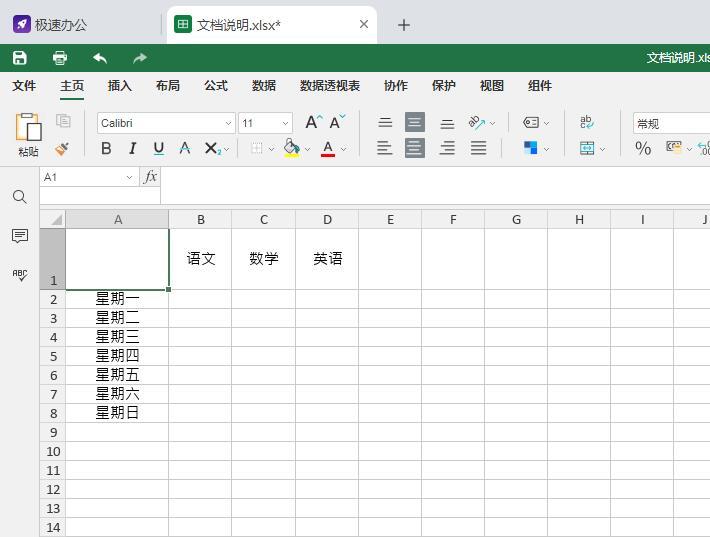Decrease font size with small A icon
The height and width of the screenshot is (537, 710).
tap(337, 122)
